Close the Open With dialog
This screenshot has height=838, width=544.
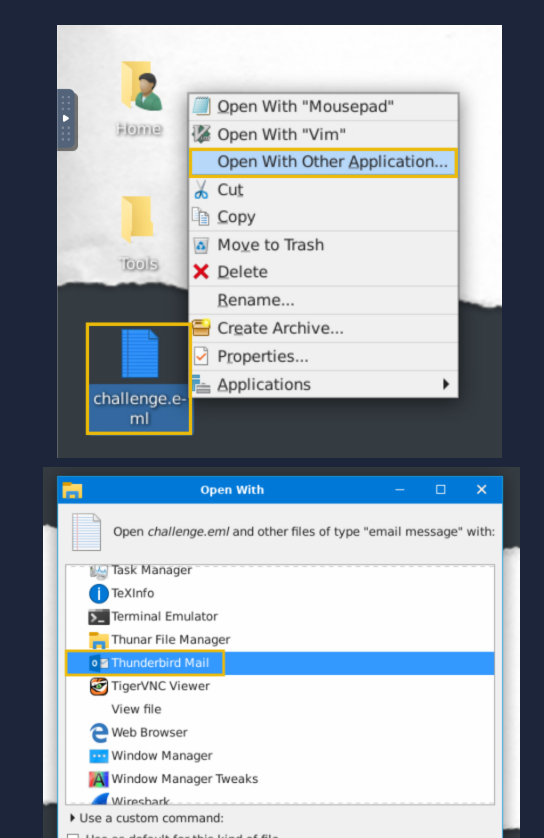tap(481, 490)
